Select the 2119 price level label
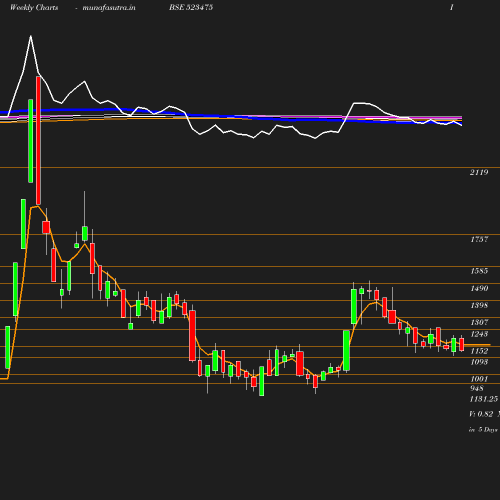500x500 pixels. pos(479,172)
